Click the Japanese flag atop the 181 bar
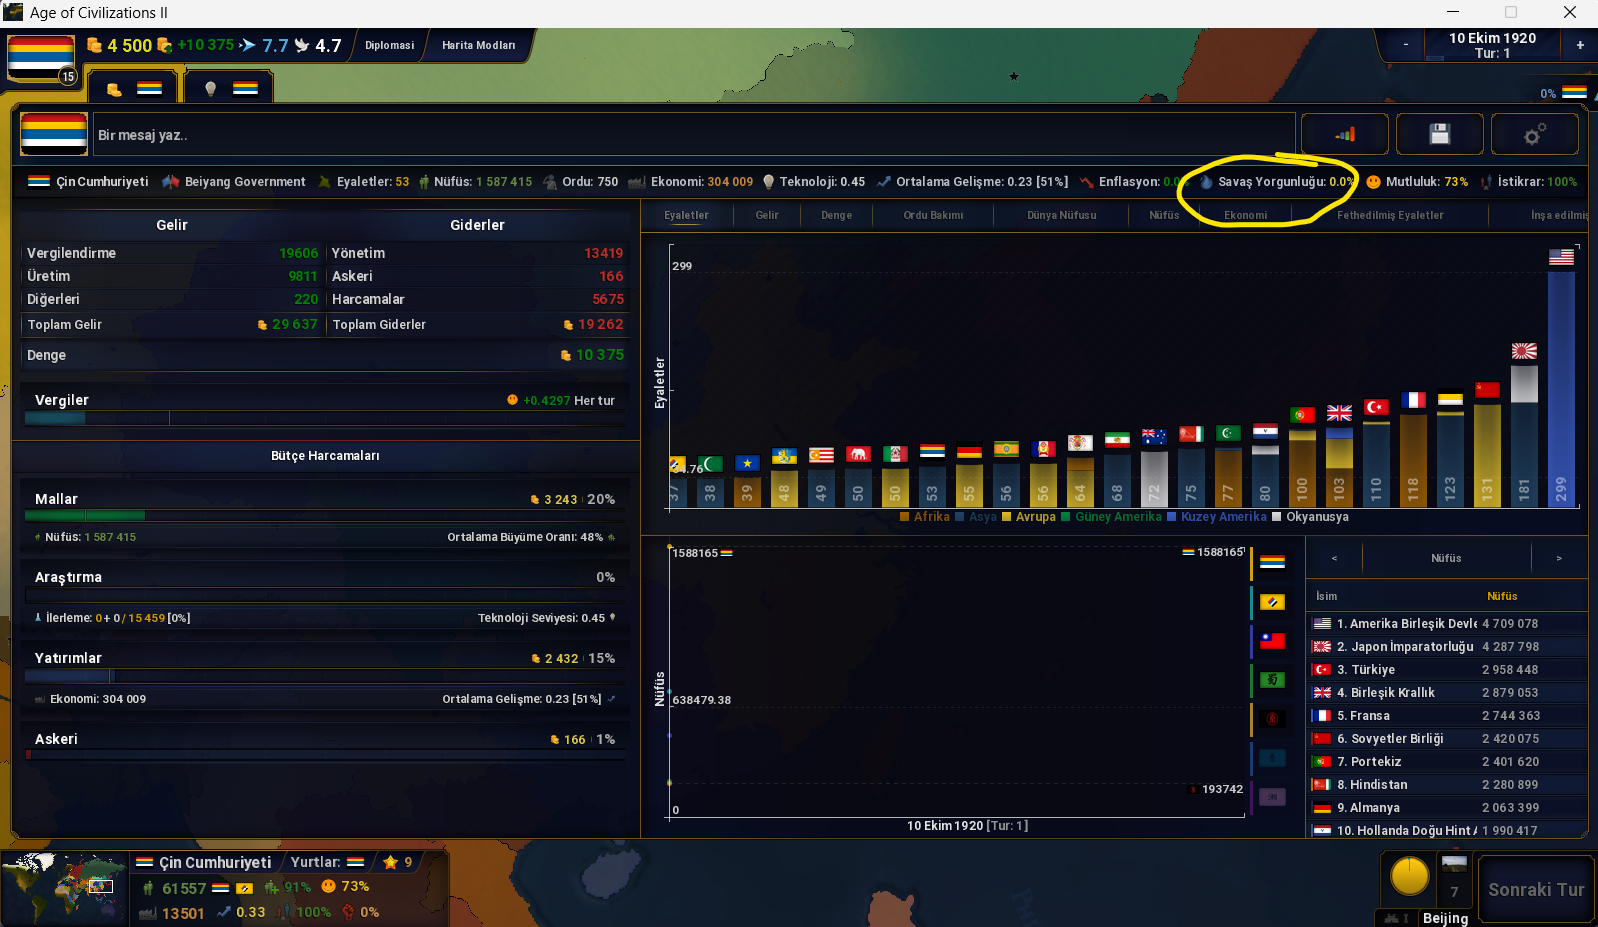The image size is (1598, 927). pyautogui.click(x=1524, y=351)
